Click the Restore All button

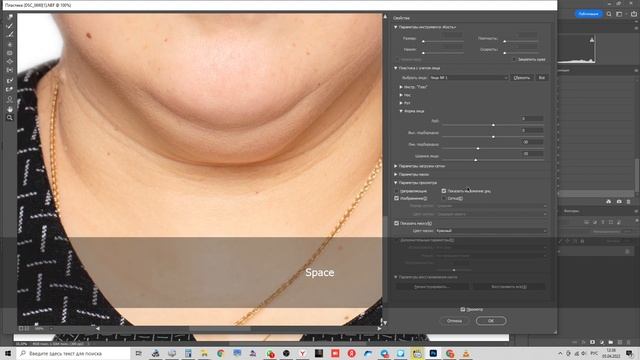(509, 287)
